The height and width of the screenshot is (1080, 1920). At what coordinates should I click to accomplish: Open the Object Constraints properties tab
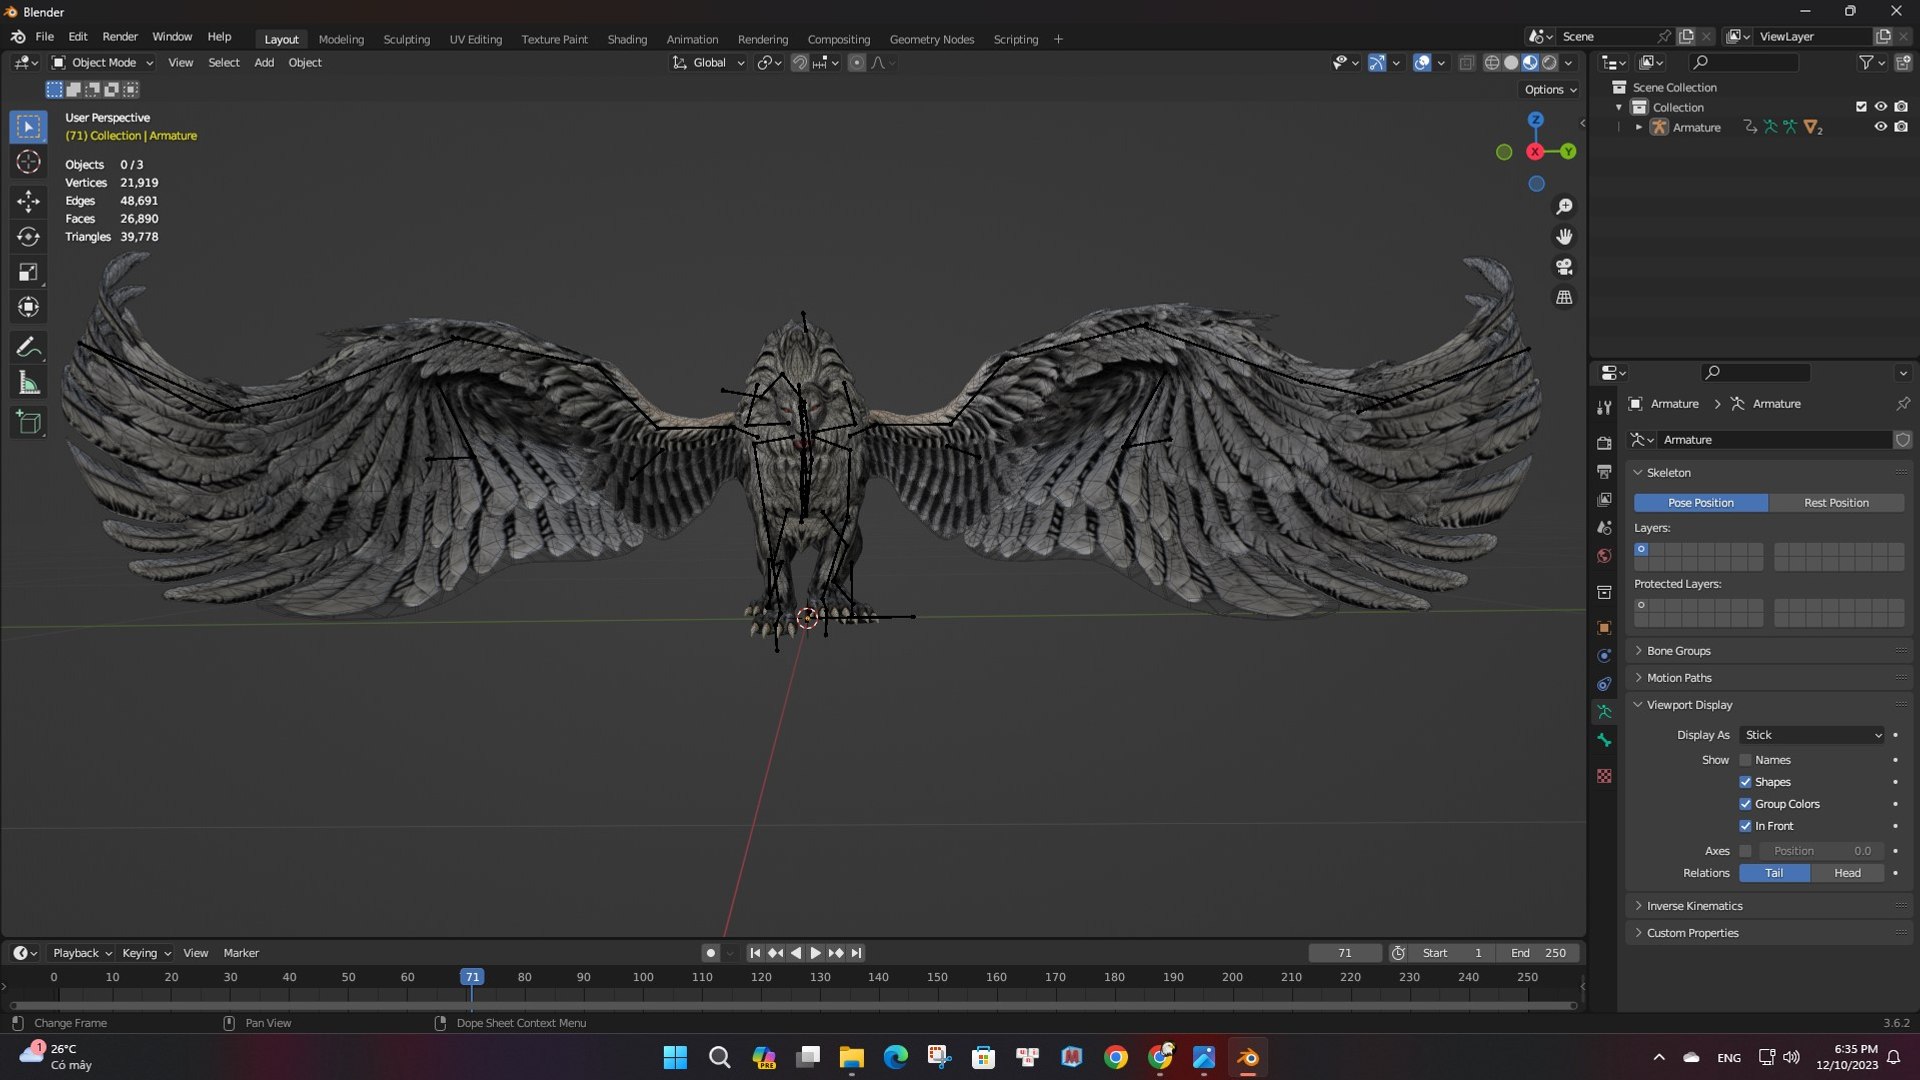(x=1604, y=684)
